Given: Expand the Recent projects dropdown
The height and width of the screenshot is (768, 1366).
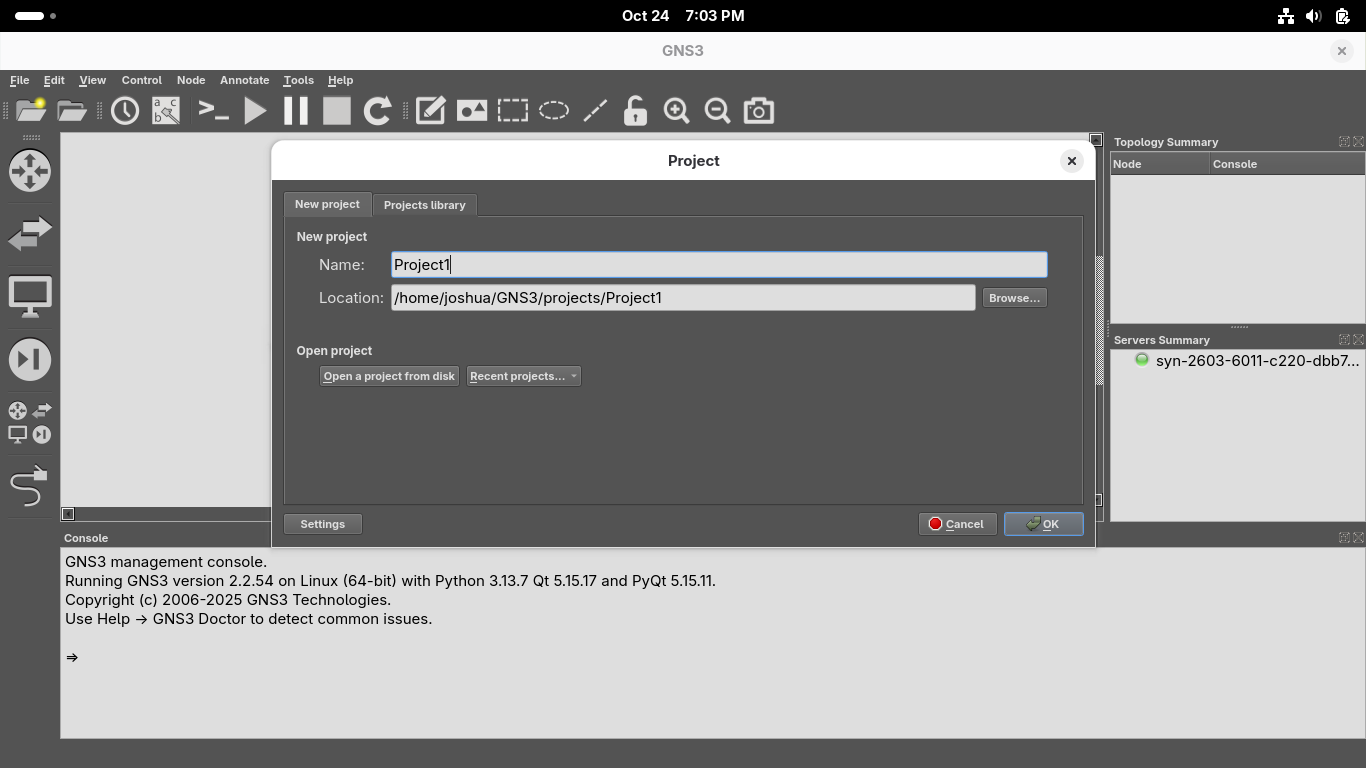Looking at the screenshot, I should point(523,376).
